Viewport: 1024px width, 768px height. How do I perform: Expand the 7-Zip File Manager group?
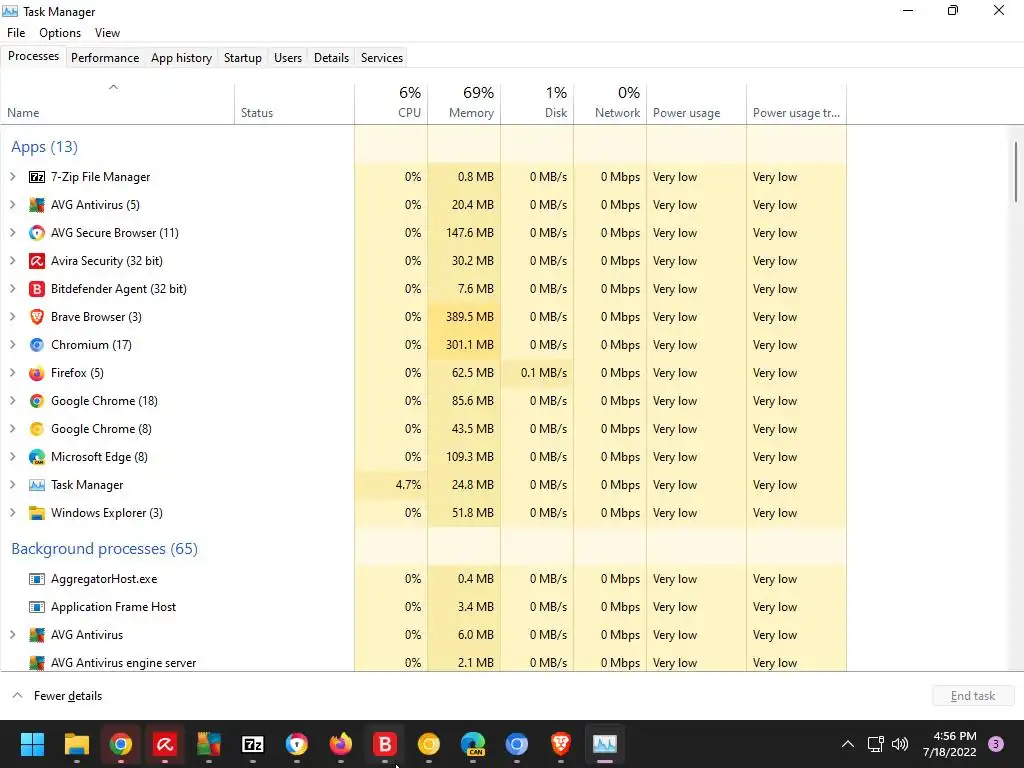coord(12,177)
